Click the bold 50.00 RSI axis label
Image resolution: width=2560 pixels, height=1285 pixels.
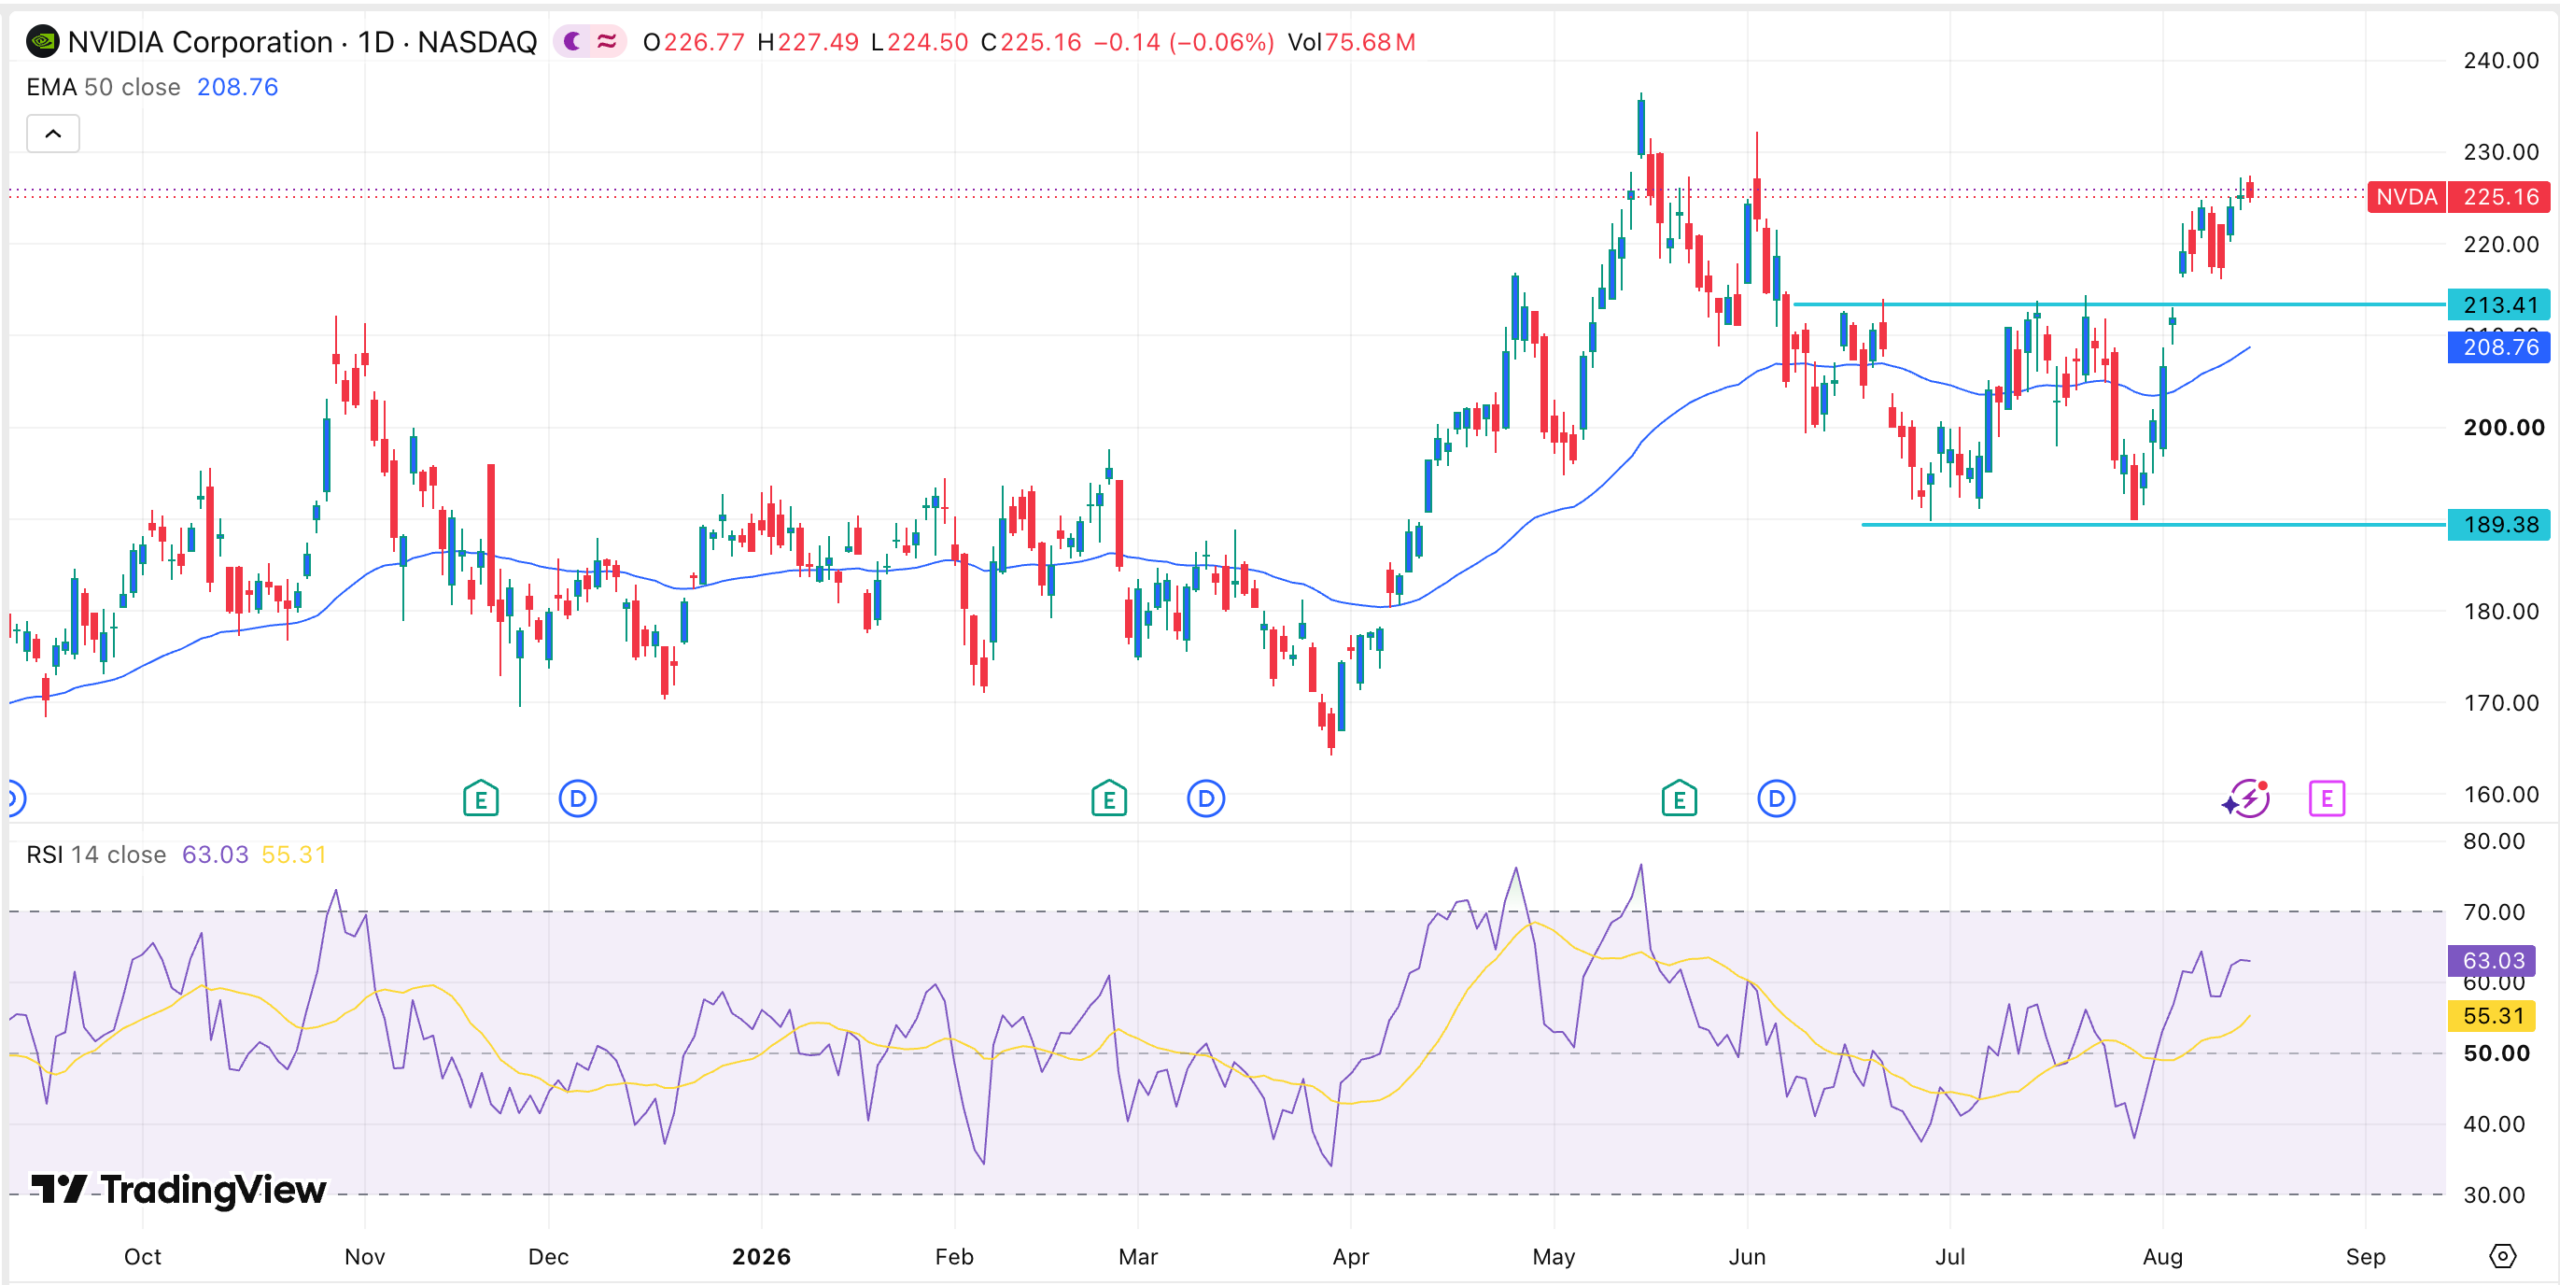2496,1053
